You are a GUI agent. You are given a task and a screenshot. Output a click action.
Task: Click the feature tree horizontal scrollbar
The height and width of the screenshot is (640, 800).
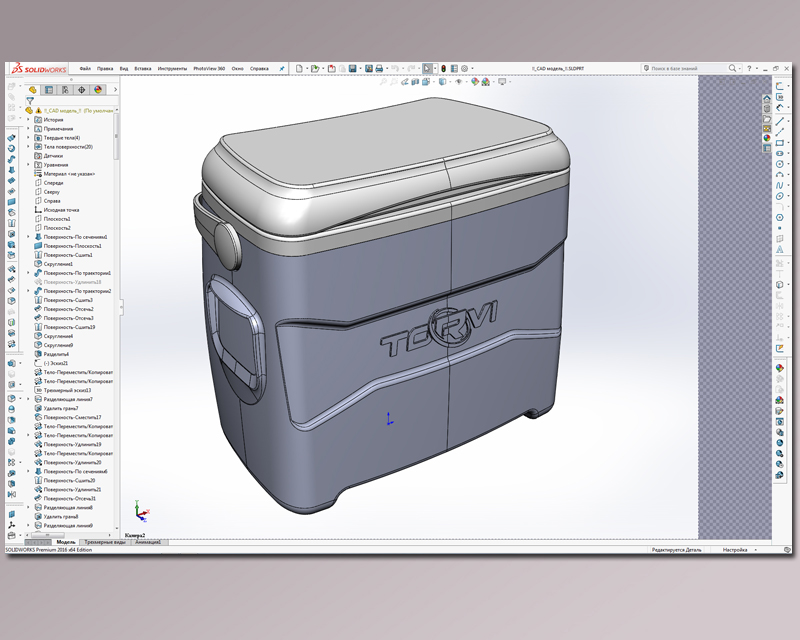coord(47,535)
